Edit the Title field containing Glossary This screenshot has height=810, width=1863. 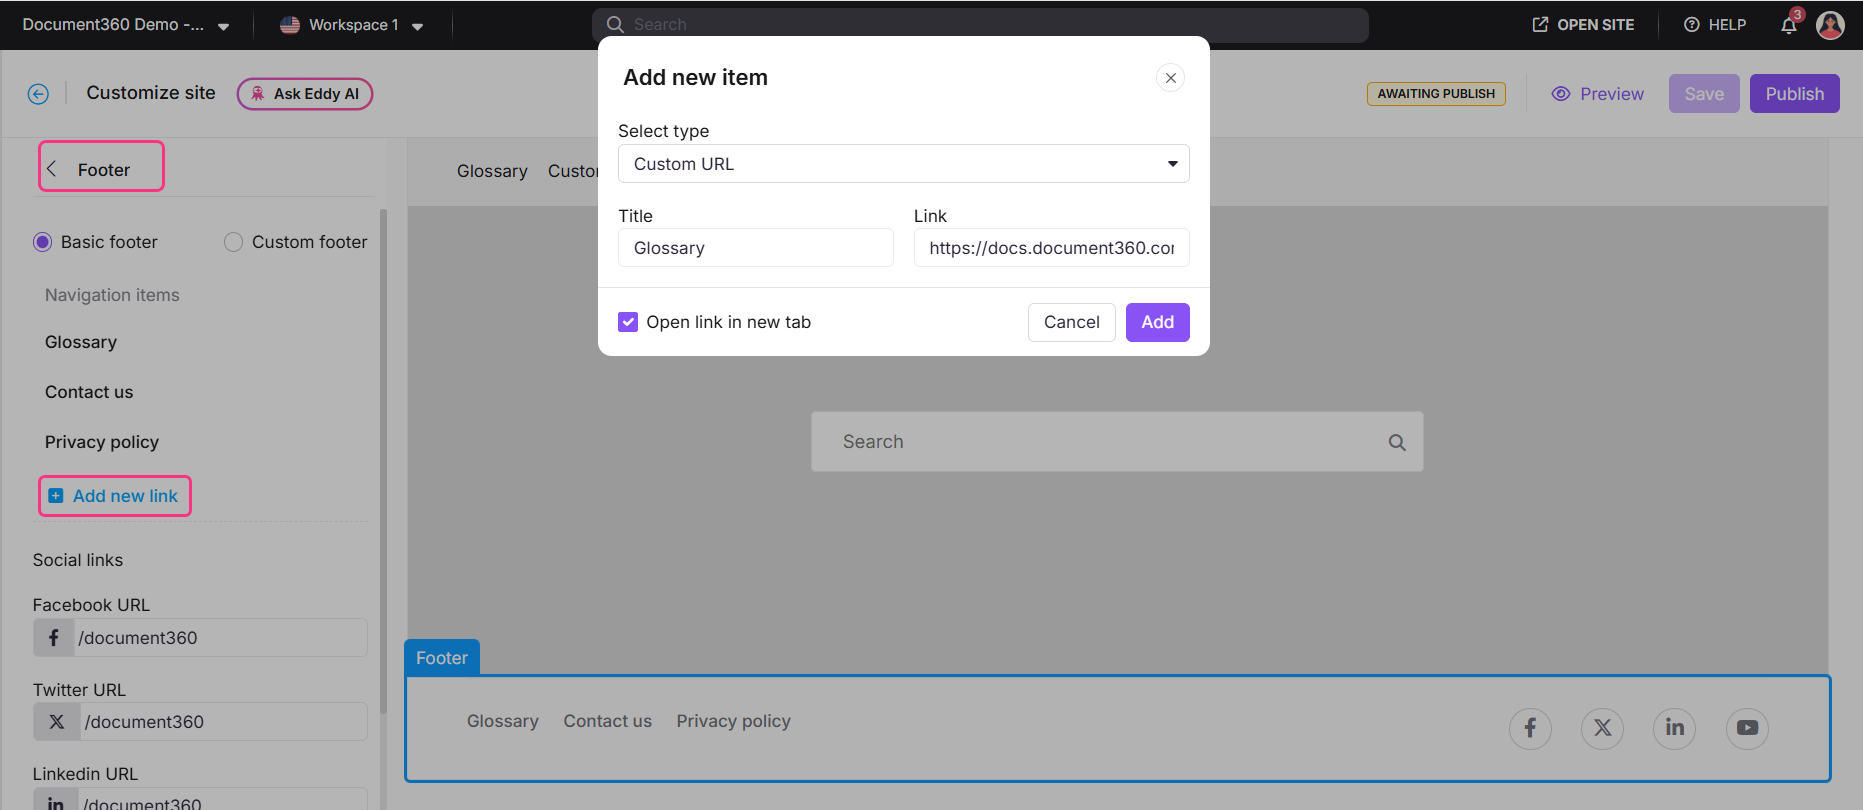click(x=755, y=248)
